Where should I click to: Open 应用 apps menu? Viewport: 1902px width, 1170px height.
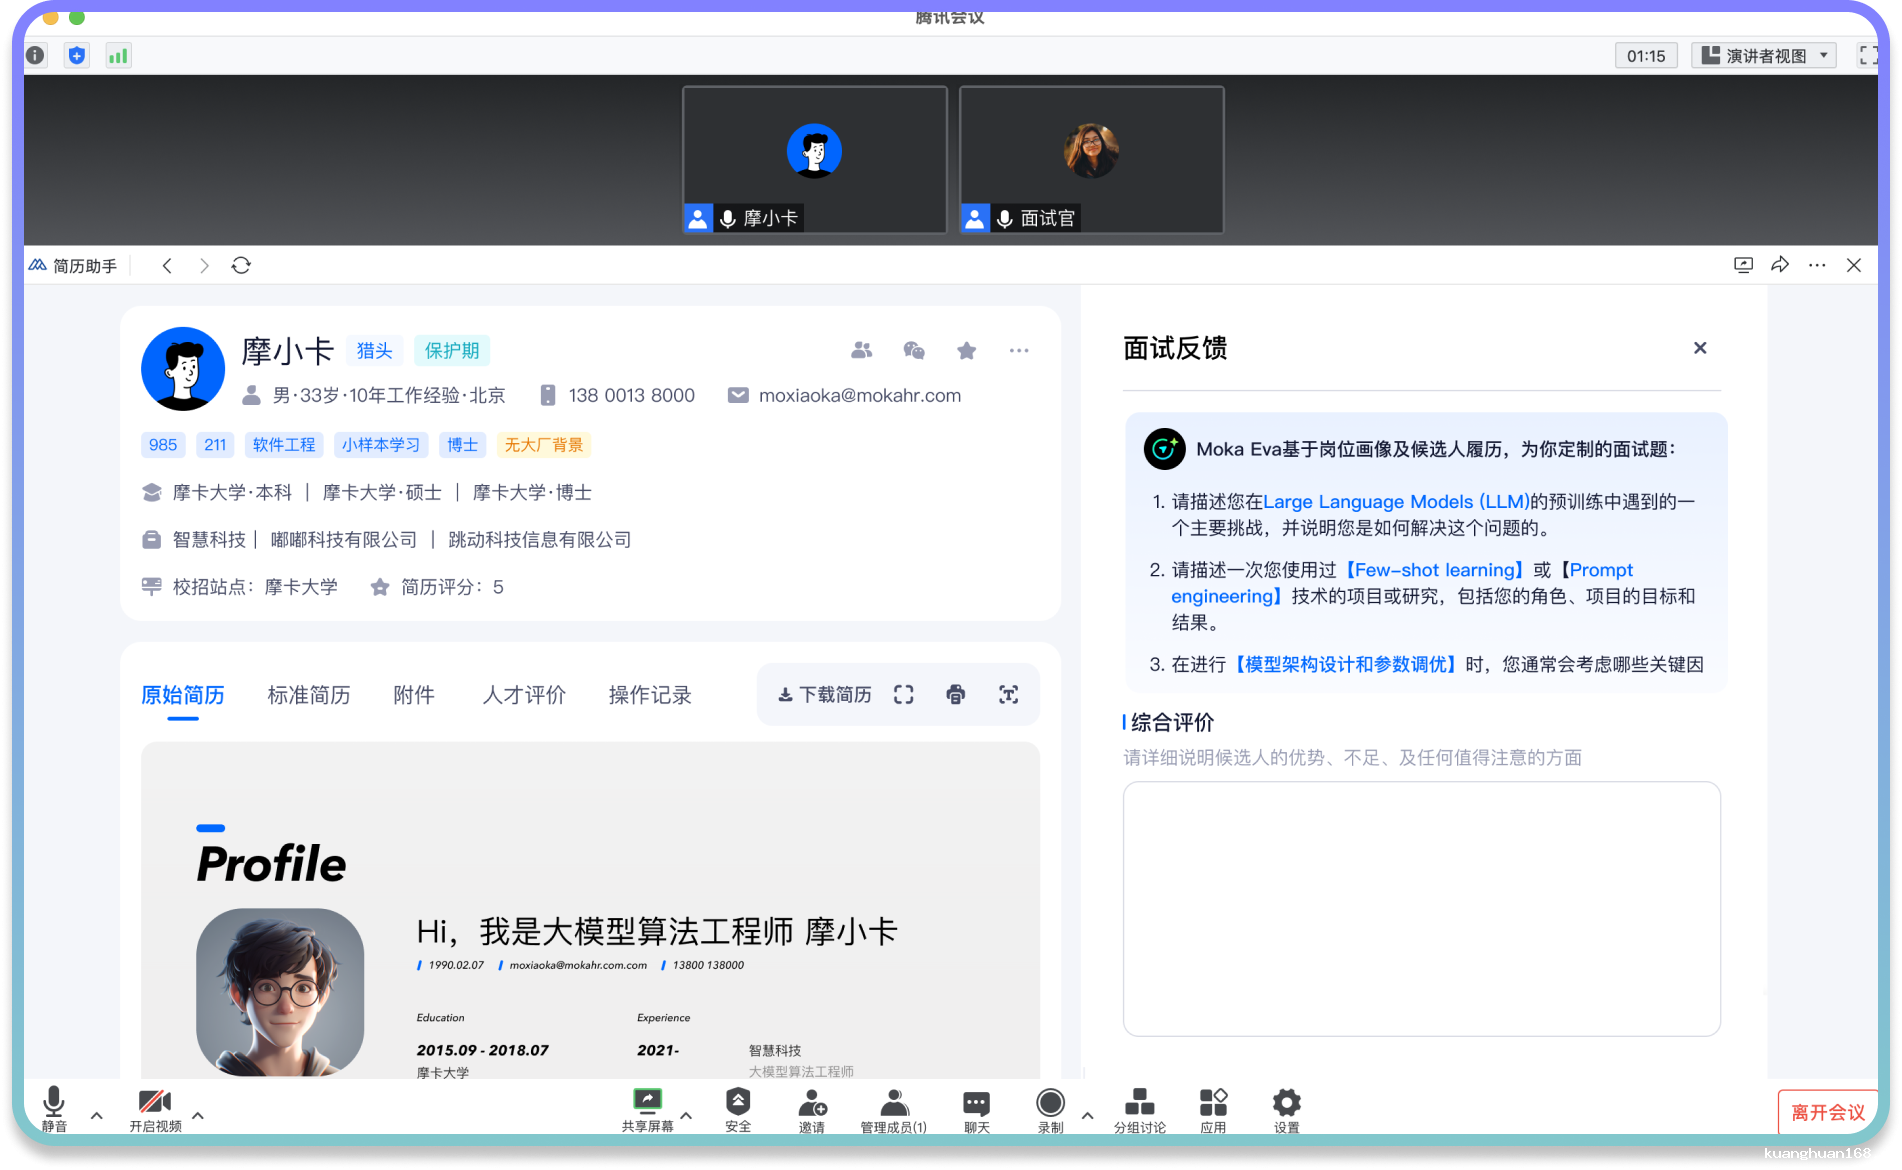coord(1213,1110)
